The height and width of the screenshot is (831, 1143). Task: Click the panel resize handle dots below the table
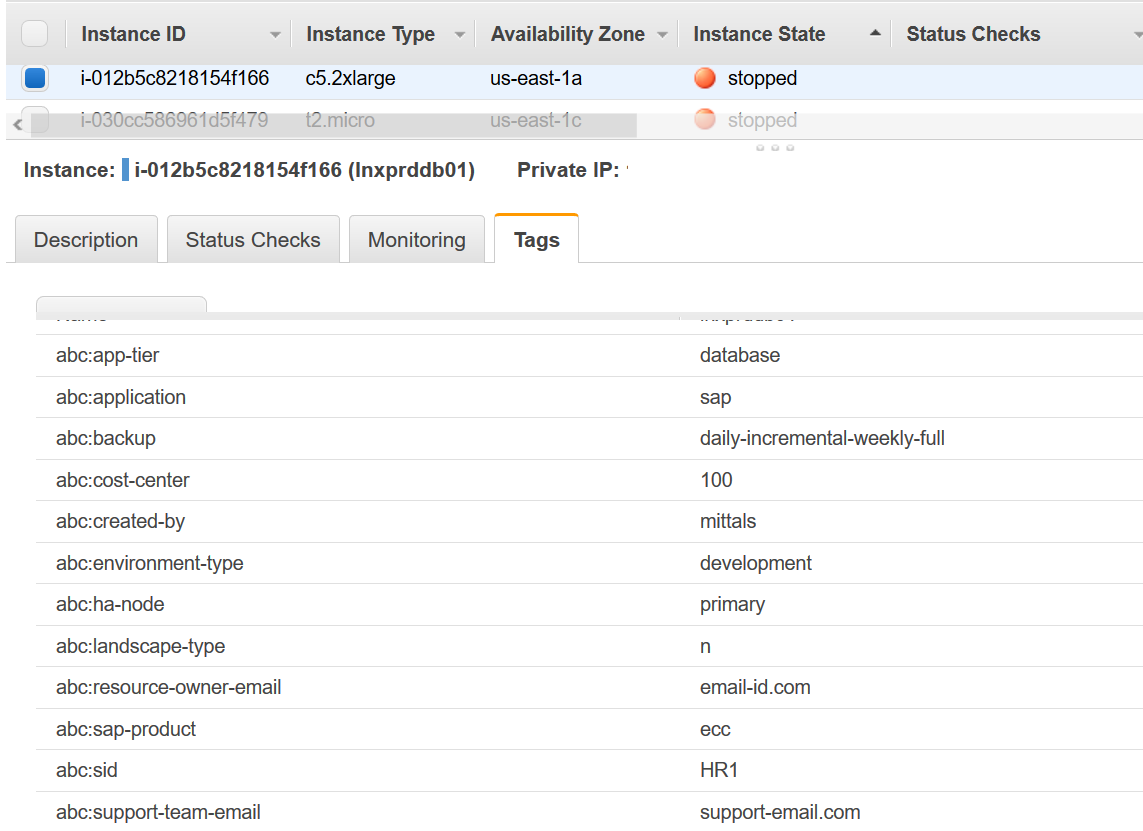[774, 147]
